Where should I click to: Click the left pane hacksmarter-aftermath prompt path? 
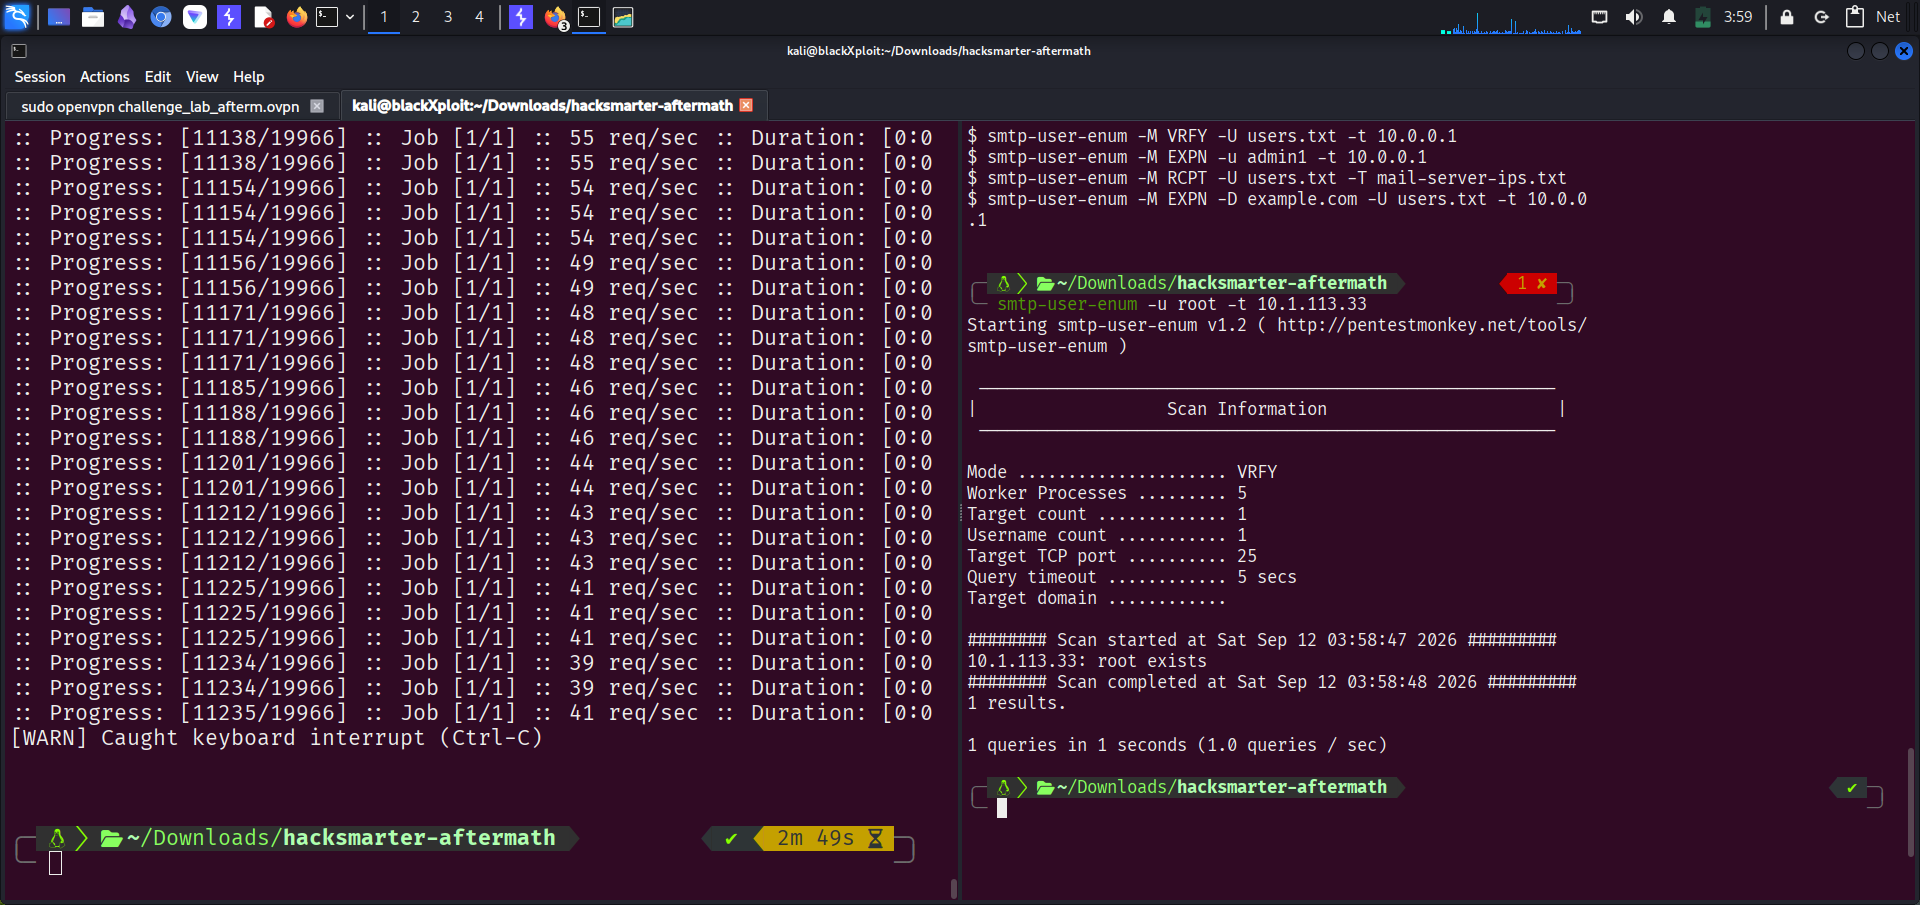coord(342,838)
